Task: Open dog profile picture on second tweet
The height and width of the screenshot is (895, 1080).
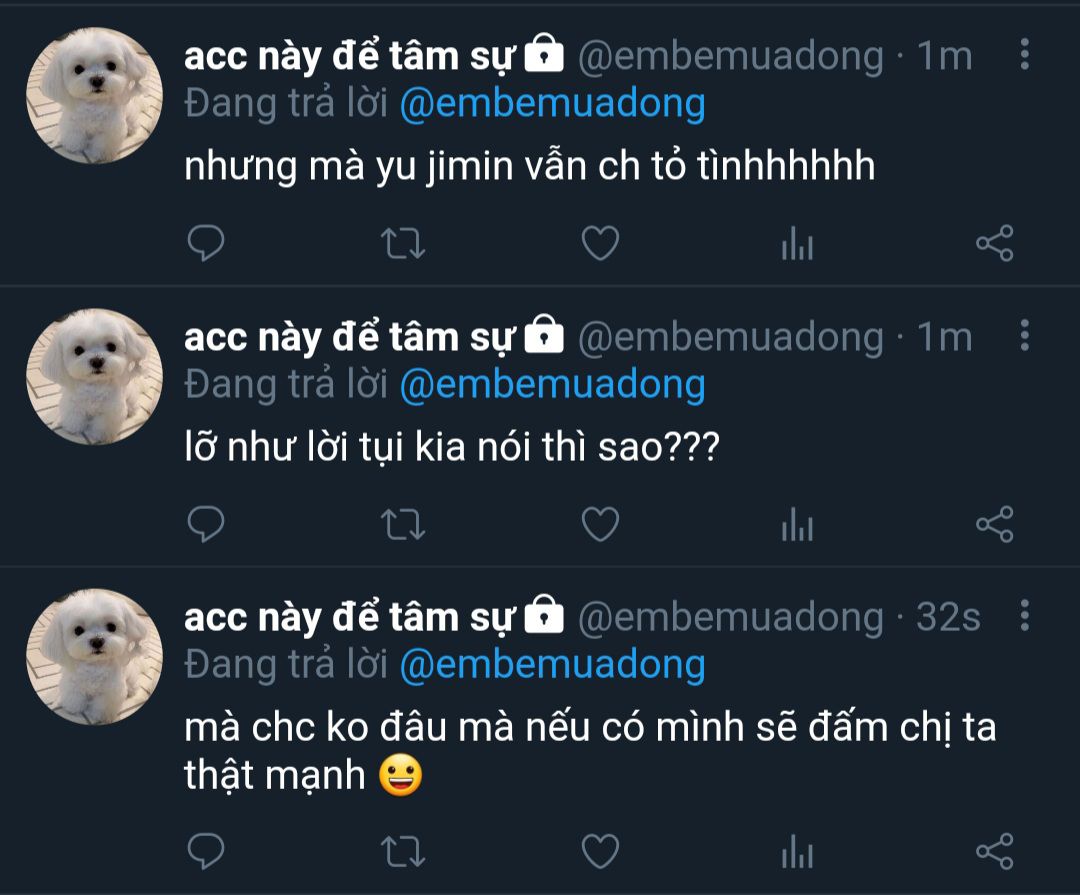Action: click(94, 376)
